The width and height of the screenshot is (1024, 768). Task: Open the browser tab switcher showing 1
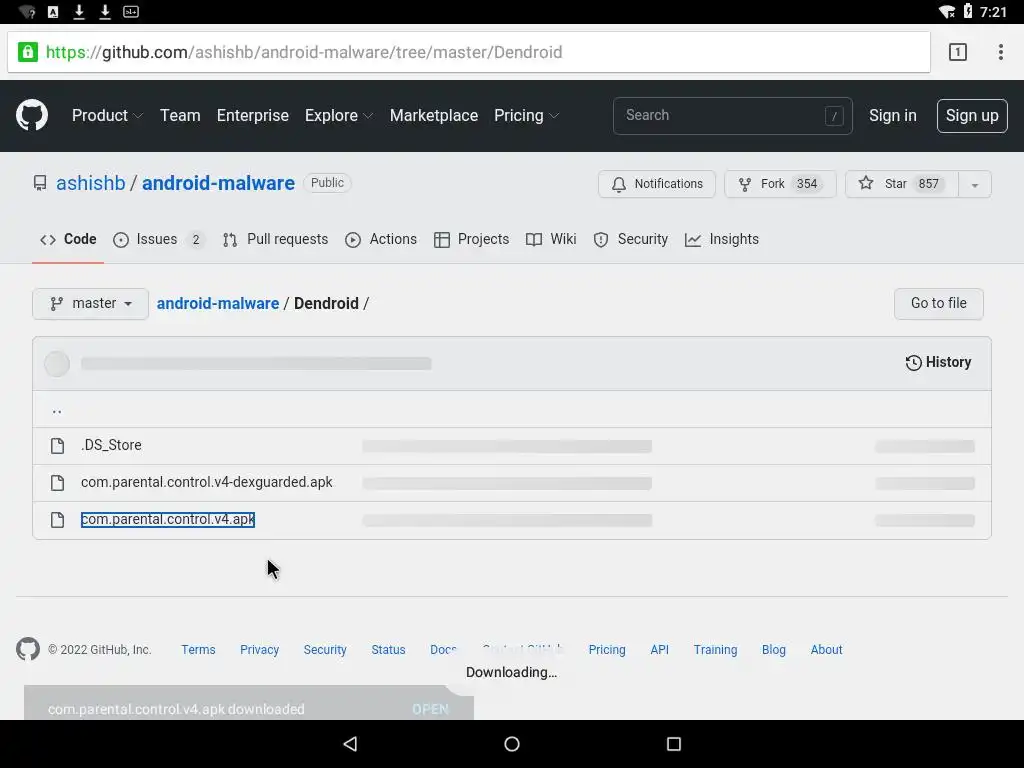click(957, 52)
